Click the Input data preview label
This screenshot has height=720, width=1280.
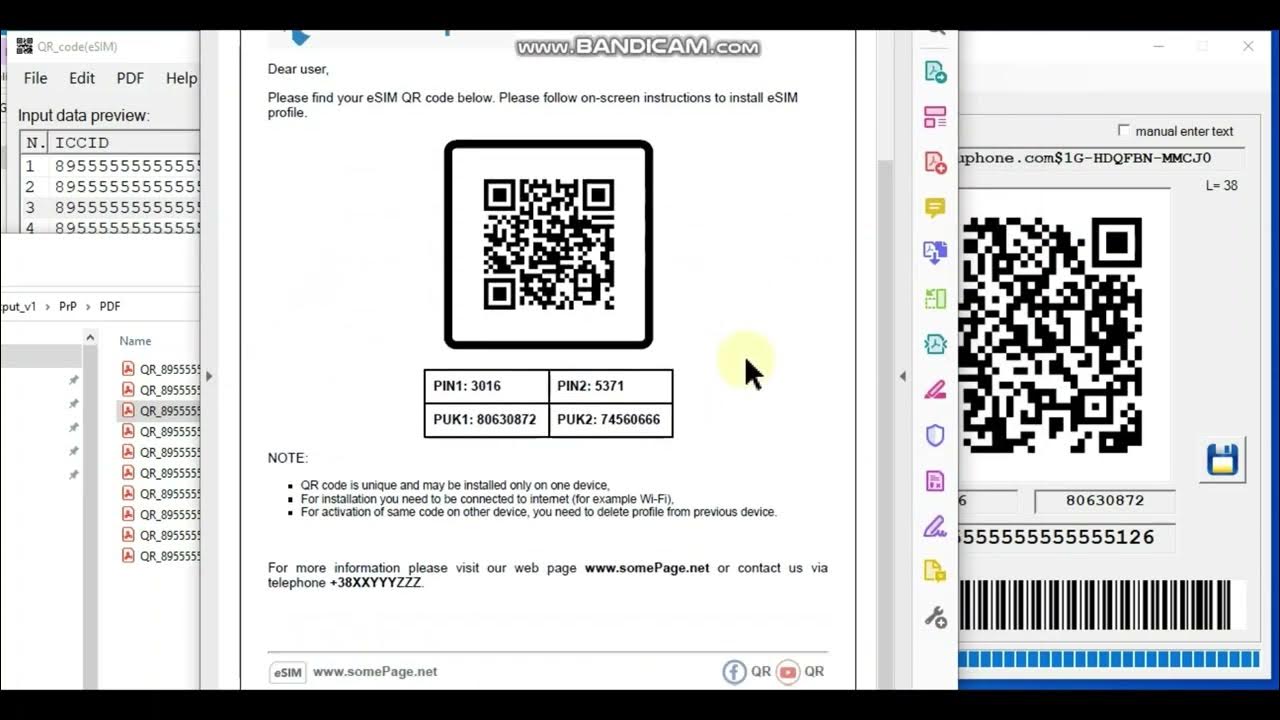point(84,115)
